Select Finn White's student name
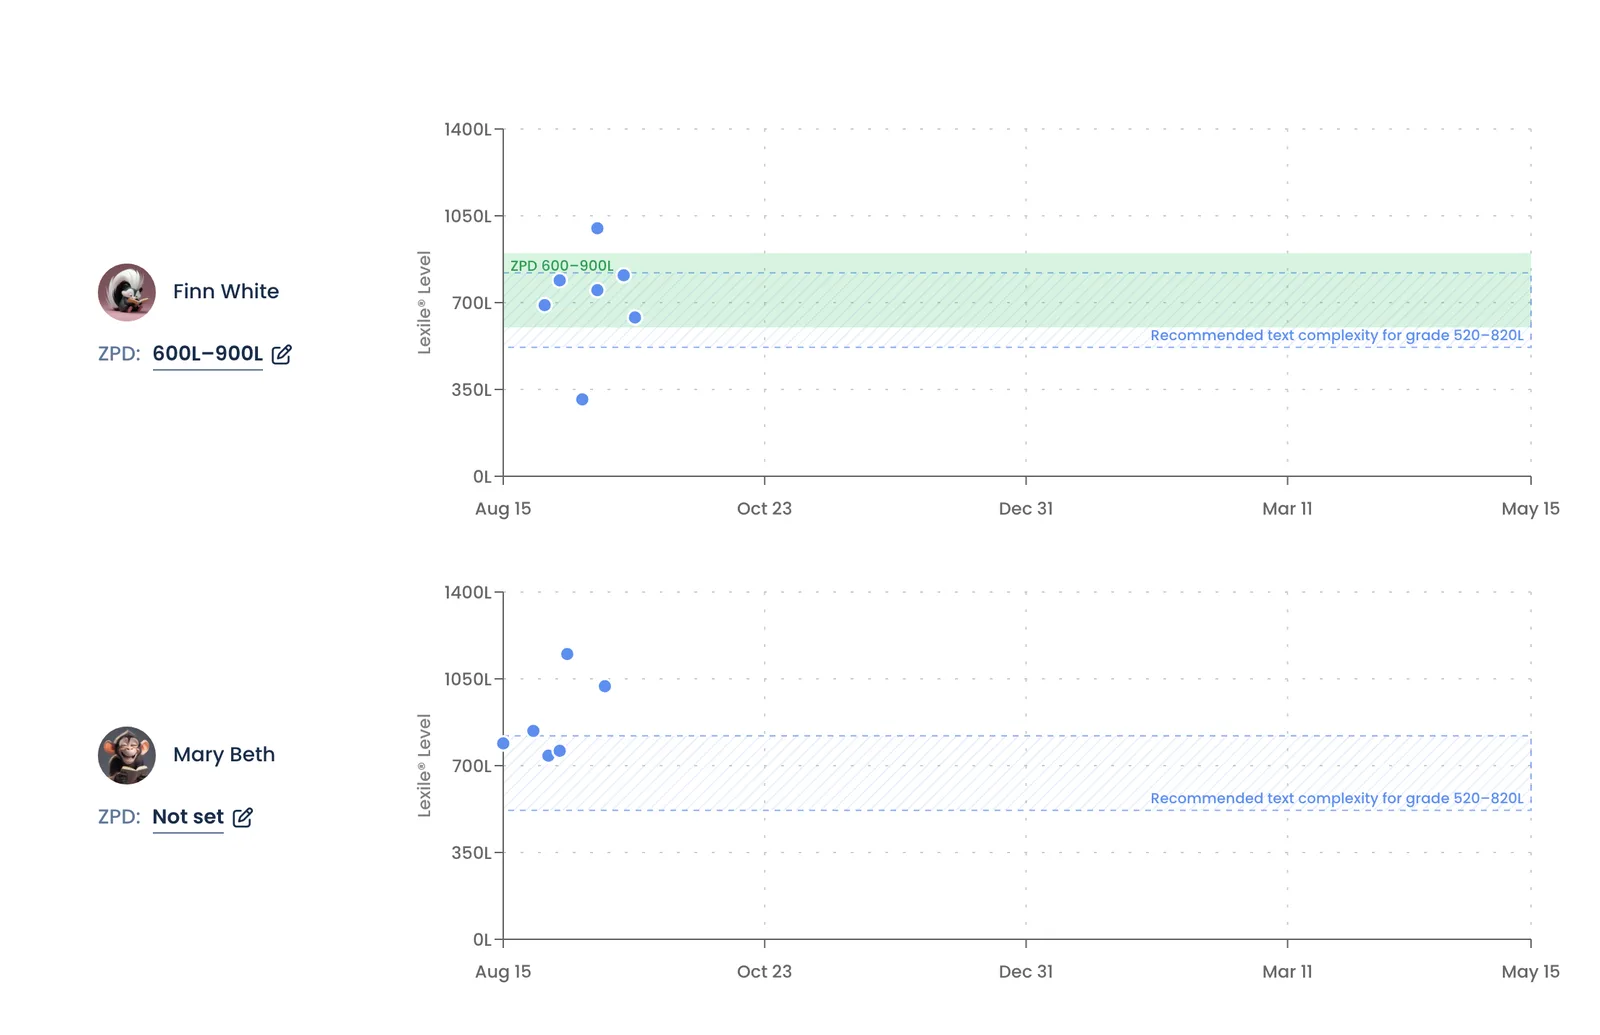Viewport: 1600px width, 1035px height. 226,291
